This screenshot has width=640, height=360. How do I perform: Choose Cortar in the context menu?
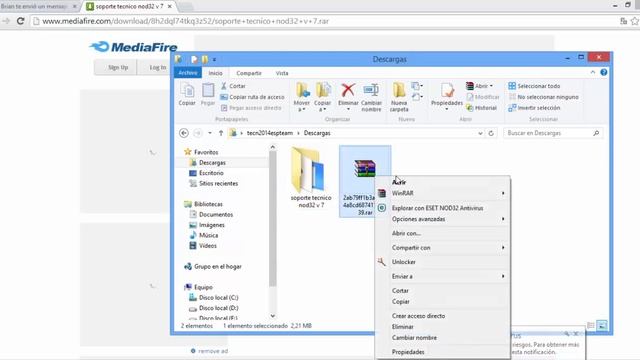pos(443,291)
